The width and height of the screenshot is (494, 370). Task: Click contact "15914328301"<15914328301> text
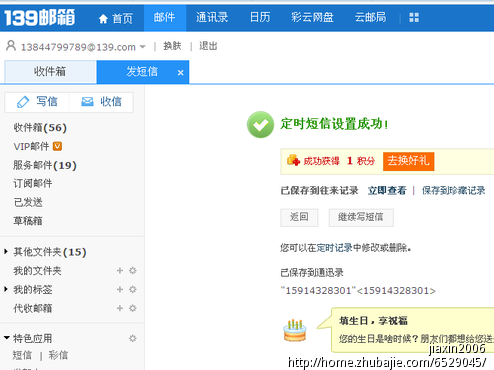pos(358,291)
